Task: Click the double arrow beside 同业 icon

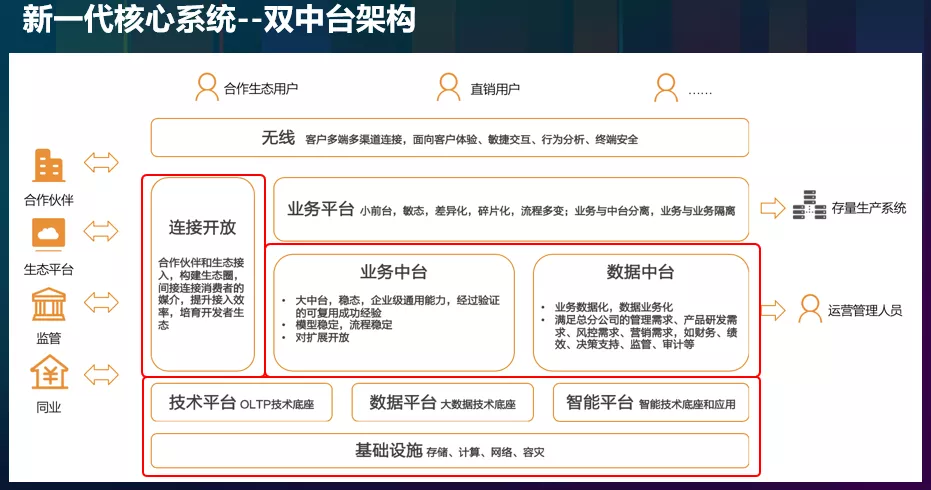Action: click(x=101, y=375)
